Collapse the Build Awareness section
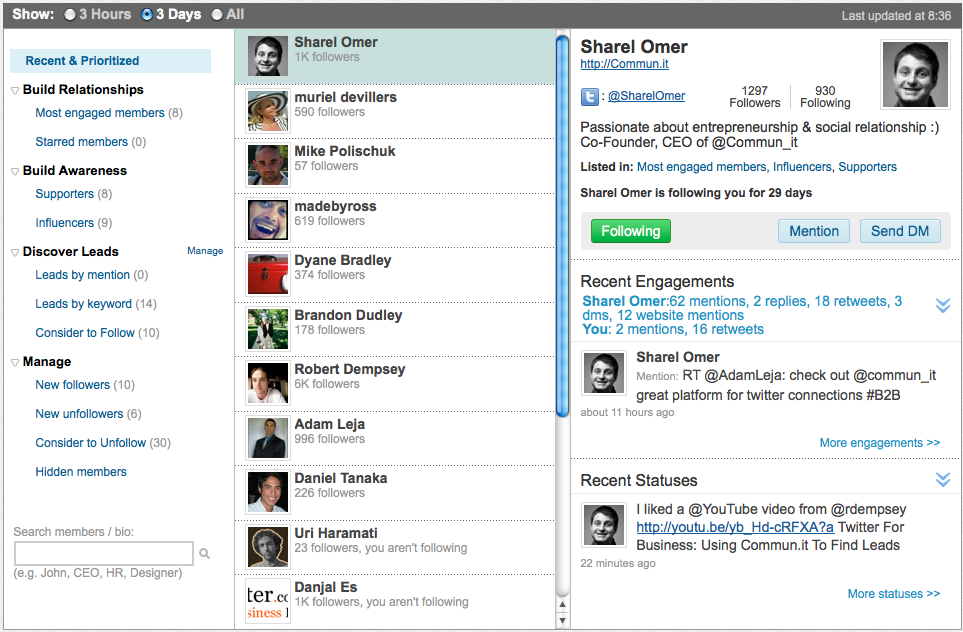Image resolution: width=963 pixels, height=632 pixels. [15, 171]
